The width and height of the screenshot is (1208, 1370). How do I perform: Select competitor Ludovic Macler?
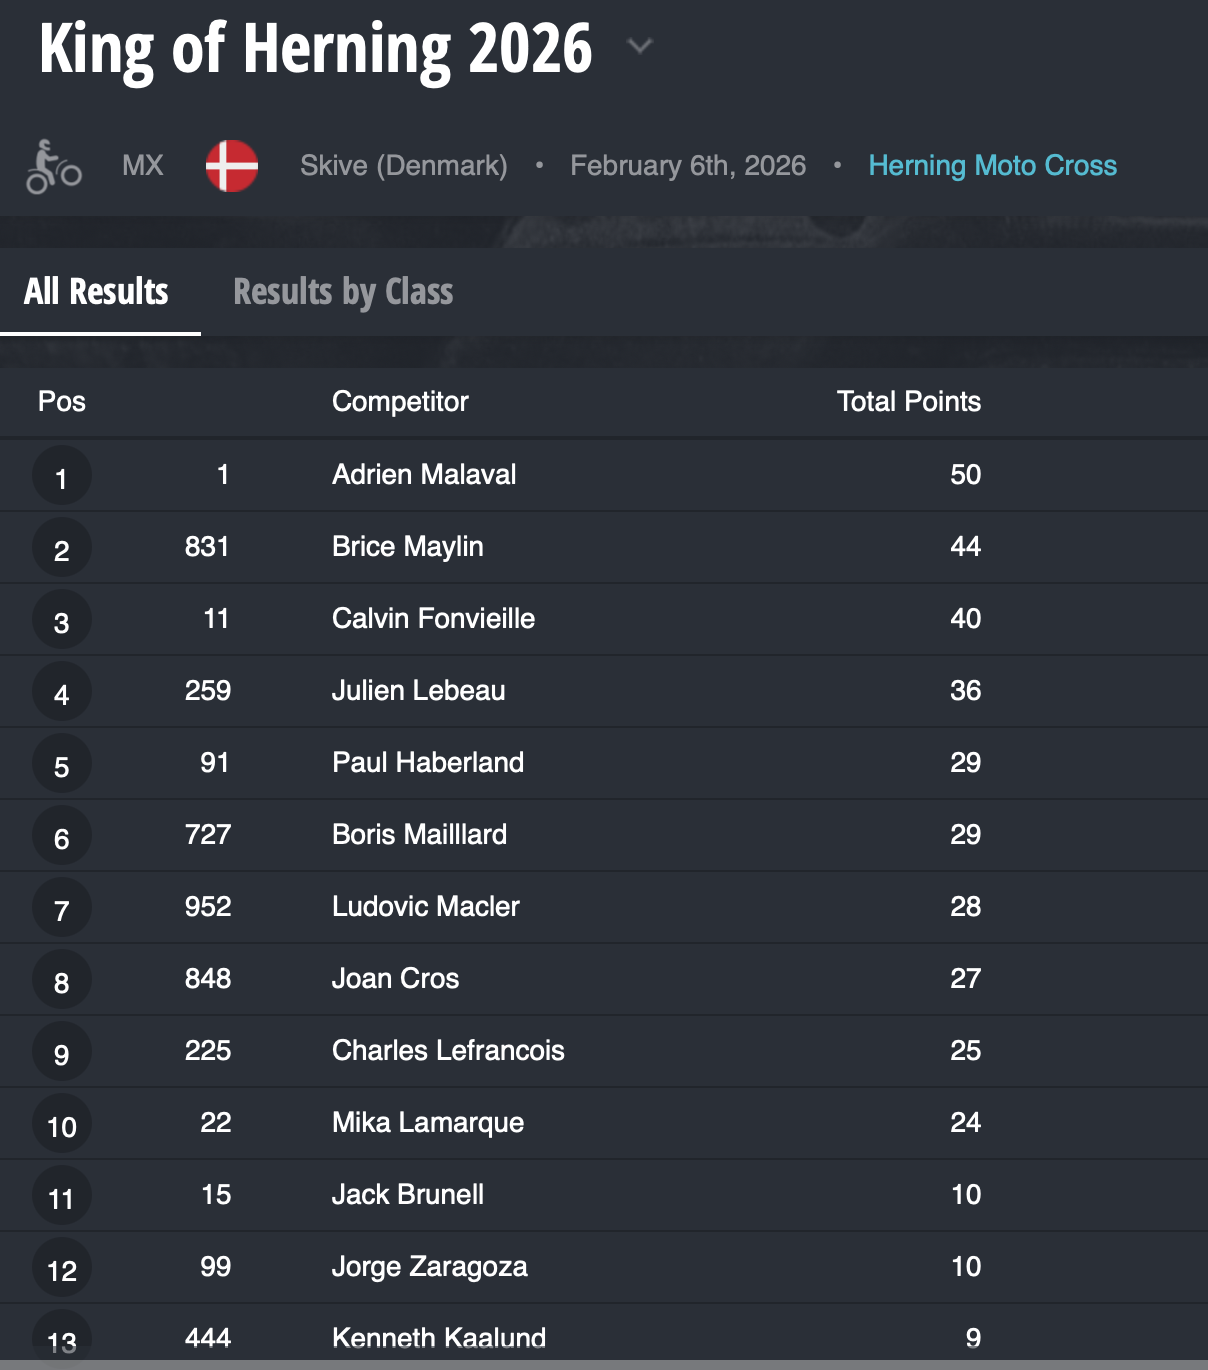(x=425, y=907)
